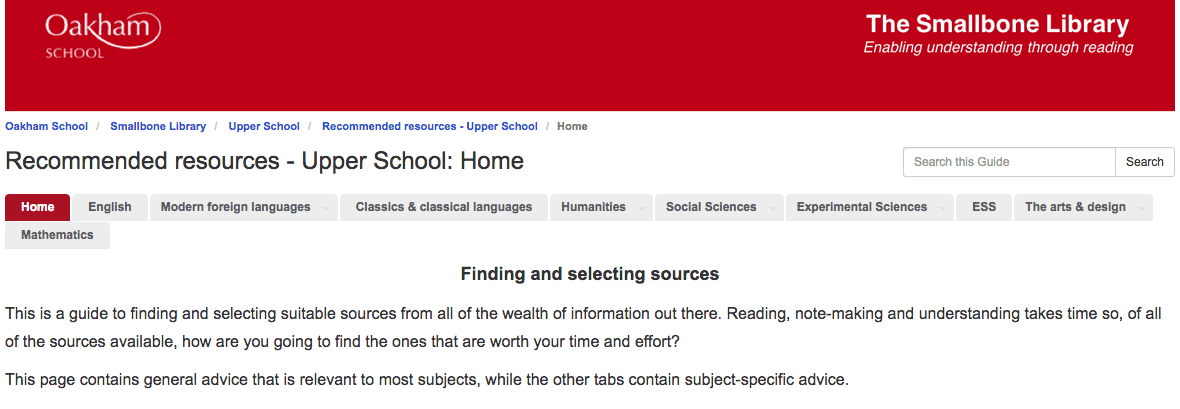Expand the Humanities dropdown arrow

click(642, 209)
